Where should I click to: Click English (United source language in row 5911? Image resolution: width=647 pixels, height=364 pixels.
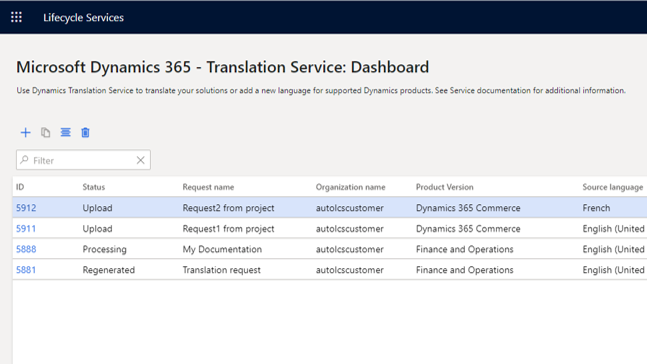[x=614, y=229]
